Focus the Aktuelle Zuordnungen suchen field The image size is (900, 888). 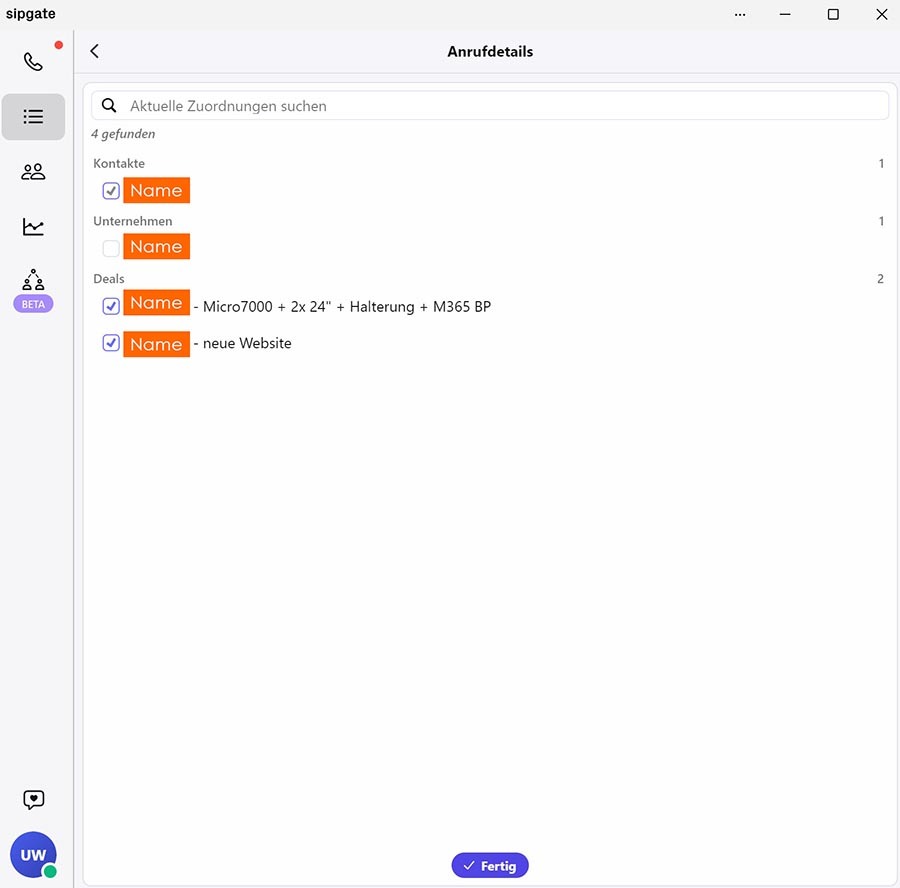(490, 106)
